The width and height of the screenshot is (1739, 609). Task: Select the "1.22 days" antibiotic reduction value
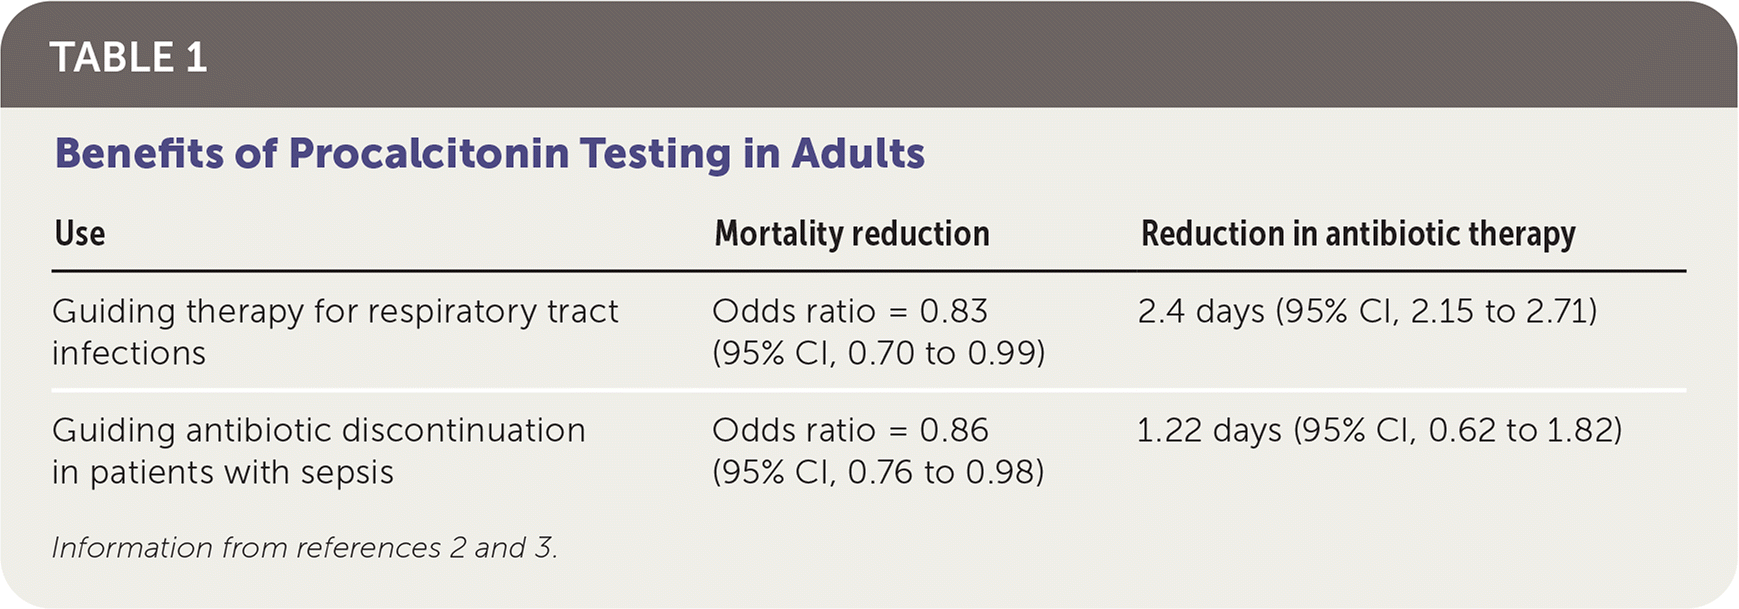coord(1209,431)
